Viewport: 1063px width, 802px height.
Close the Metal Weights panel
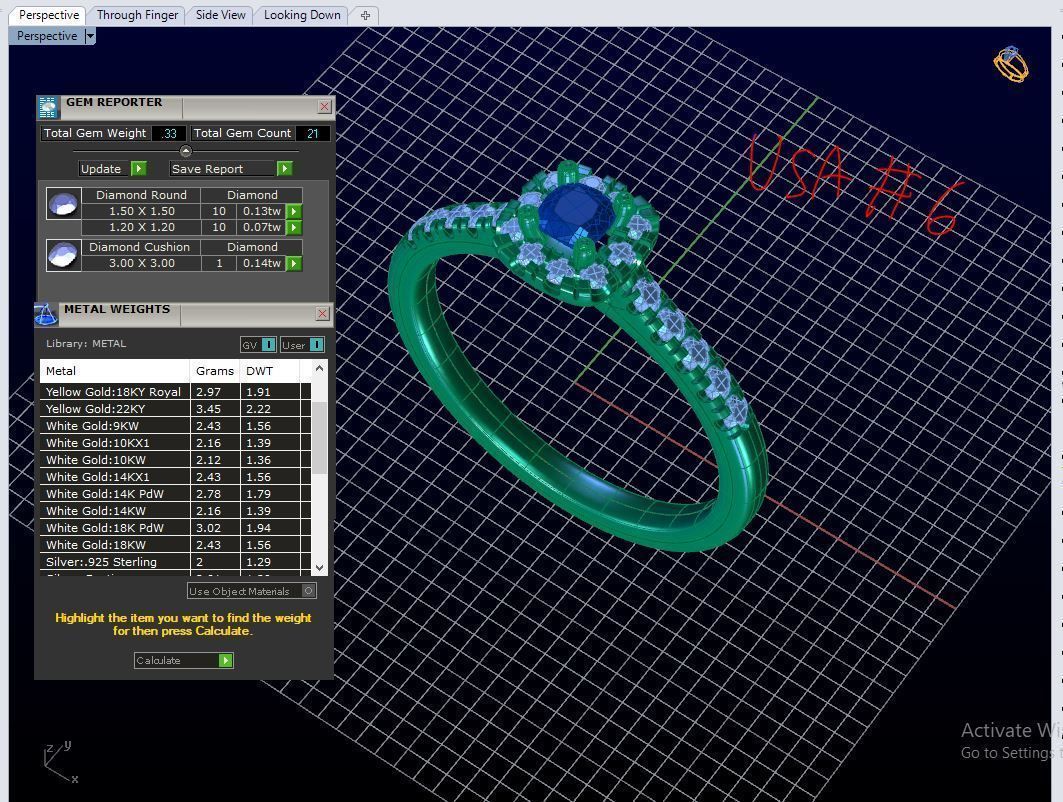tap(323, 313)
